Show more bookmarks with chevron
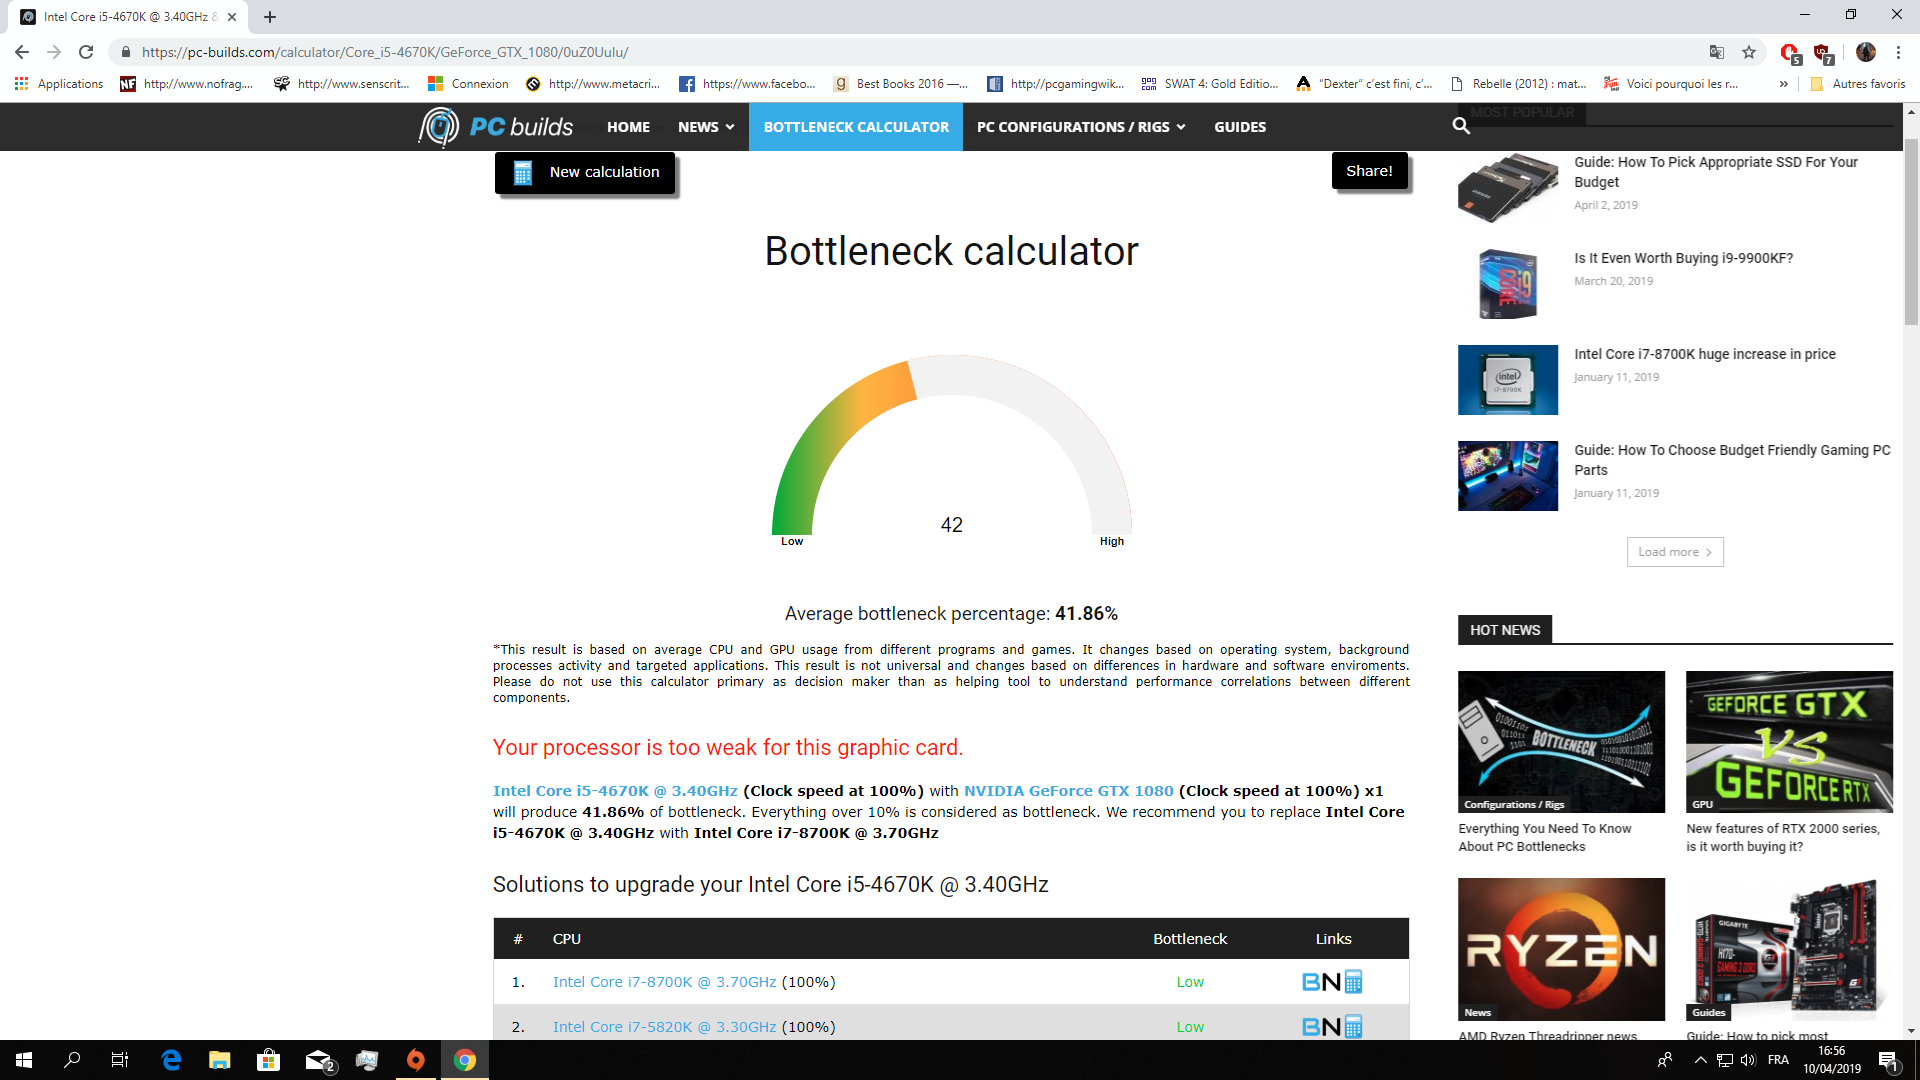Image resolution: width=1920 pixels, height=1080 pixels. click(x=1783, y=84)
